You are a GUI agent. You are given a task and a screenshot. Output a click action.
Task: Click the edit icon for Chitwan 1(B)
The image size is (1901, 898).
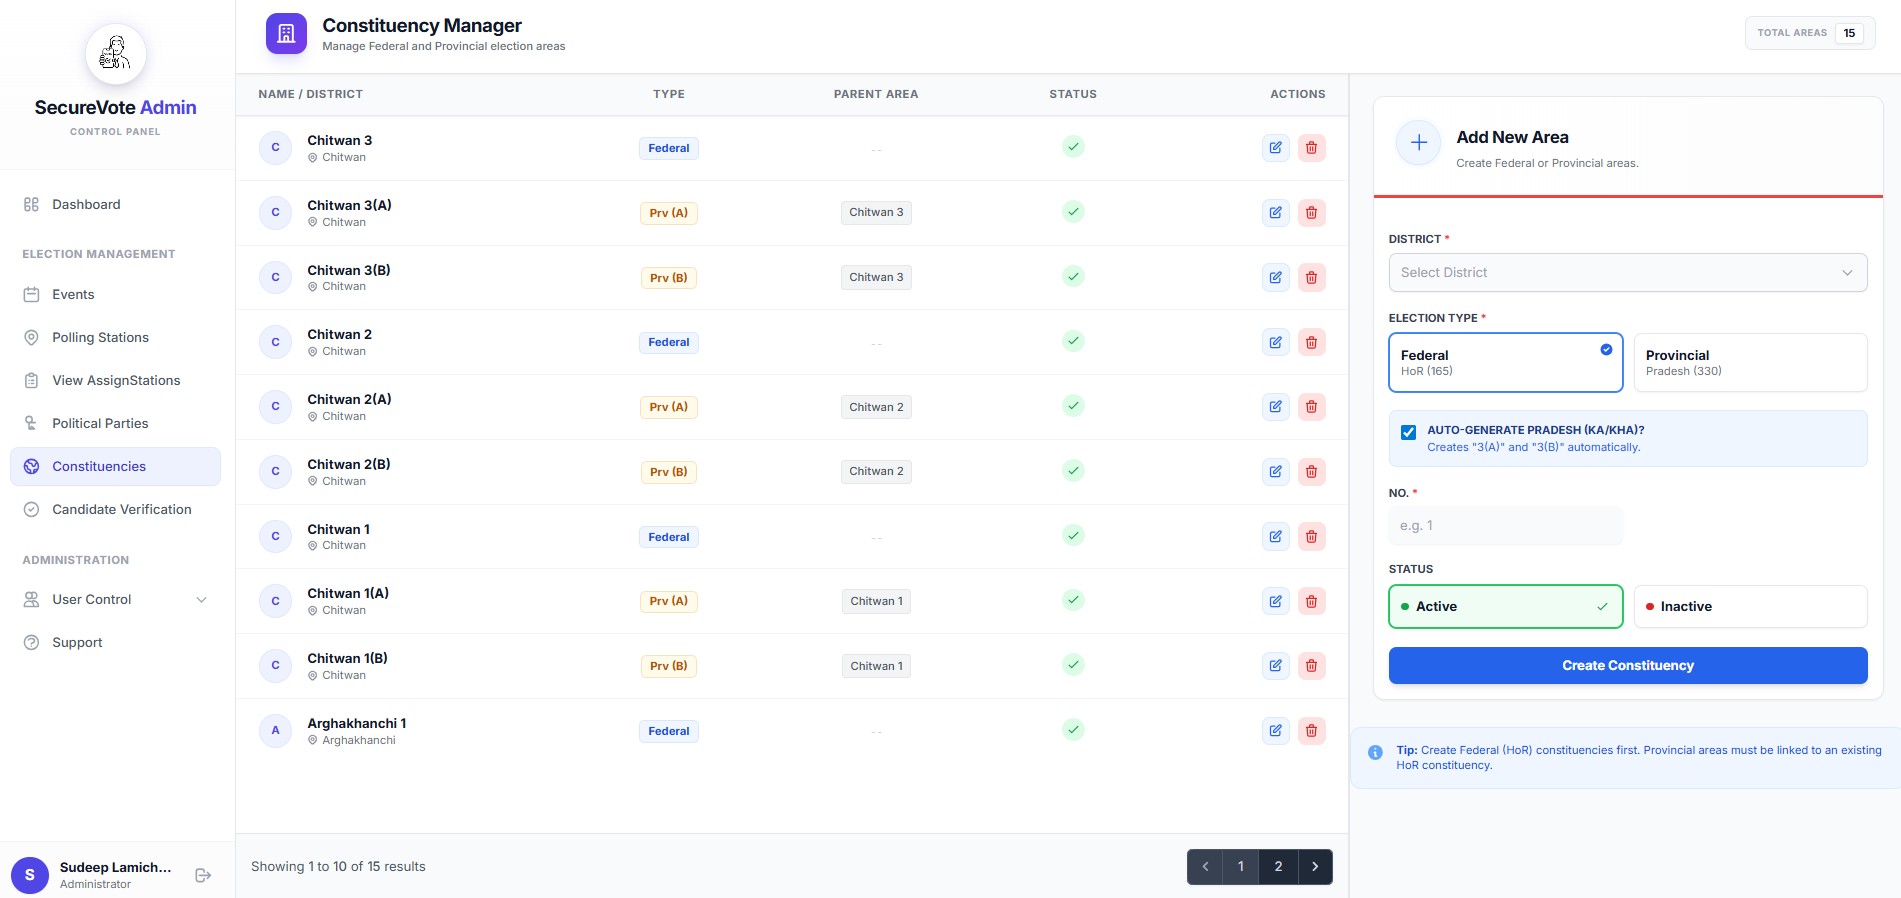1275,666
